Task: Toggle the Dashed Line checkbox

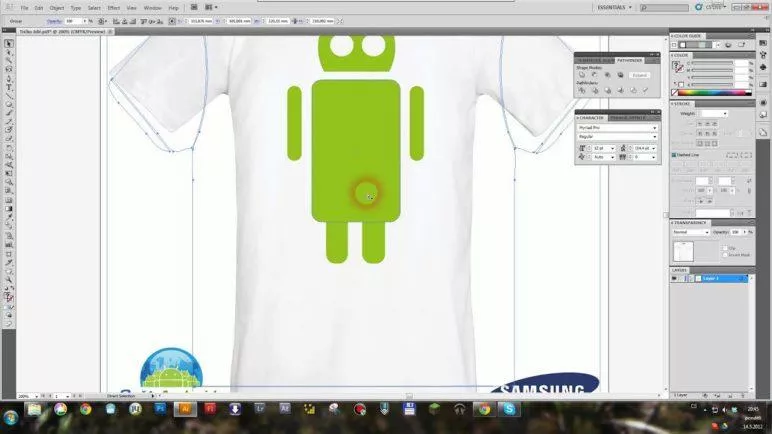Action: (674, 155)
